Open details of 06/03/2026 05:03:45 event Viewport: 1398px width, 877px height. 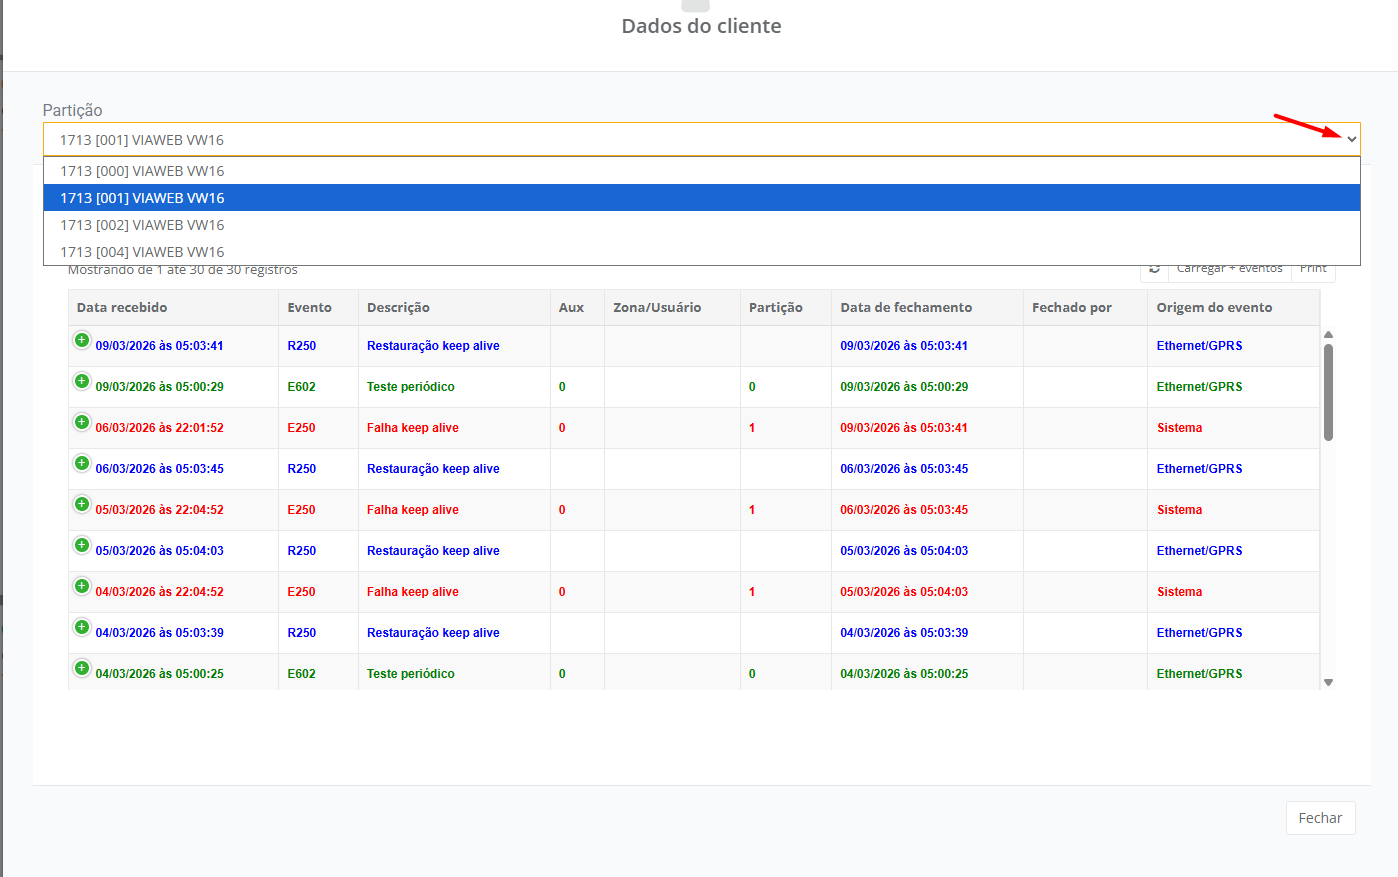82,464
